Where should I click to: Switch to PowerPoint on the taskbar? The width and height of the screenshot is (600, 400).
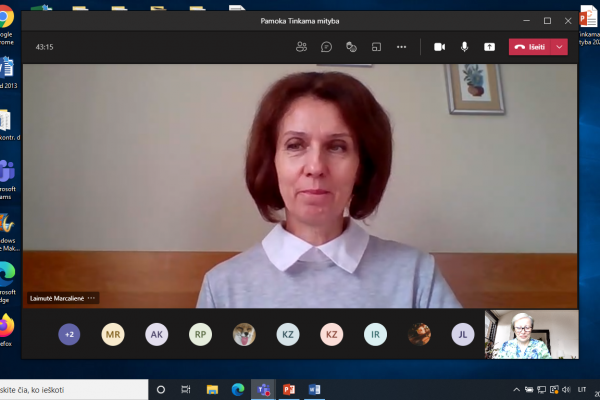tap(289, 390)
